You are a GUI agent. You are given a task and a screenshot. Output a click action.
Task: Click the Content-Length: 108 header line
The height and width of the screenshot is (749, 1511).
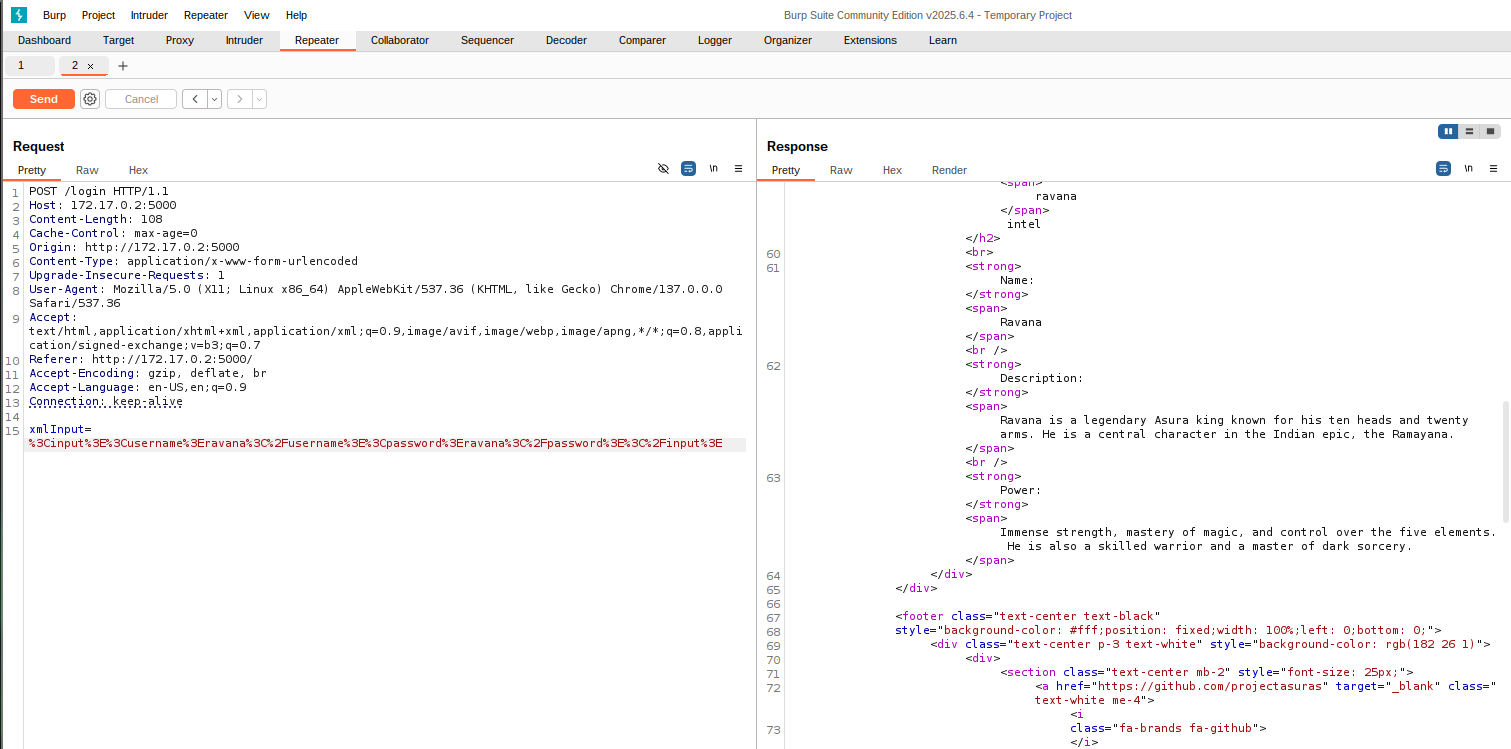96,219
